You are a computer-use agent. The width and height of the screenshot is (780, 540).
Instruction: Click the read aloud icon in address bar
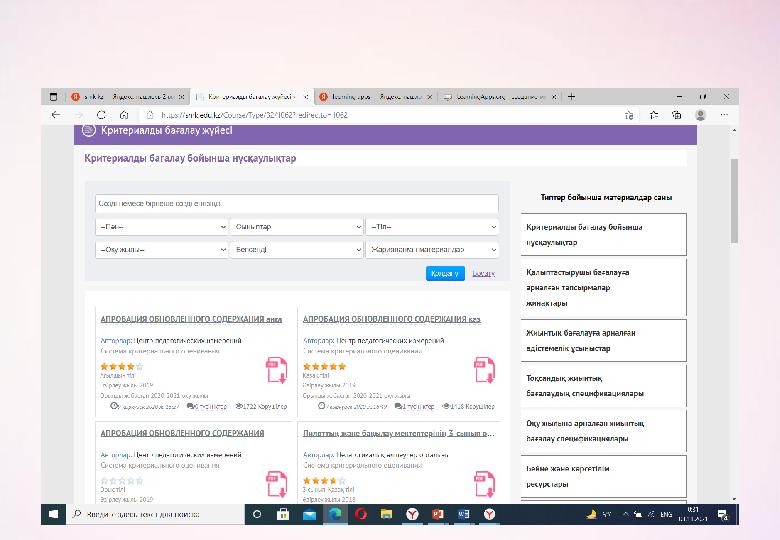(x=629, y=115)
